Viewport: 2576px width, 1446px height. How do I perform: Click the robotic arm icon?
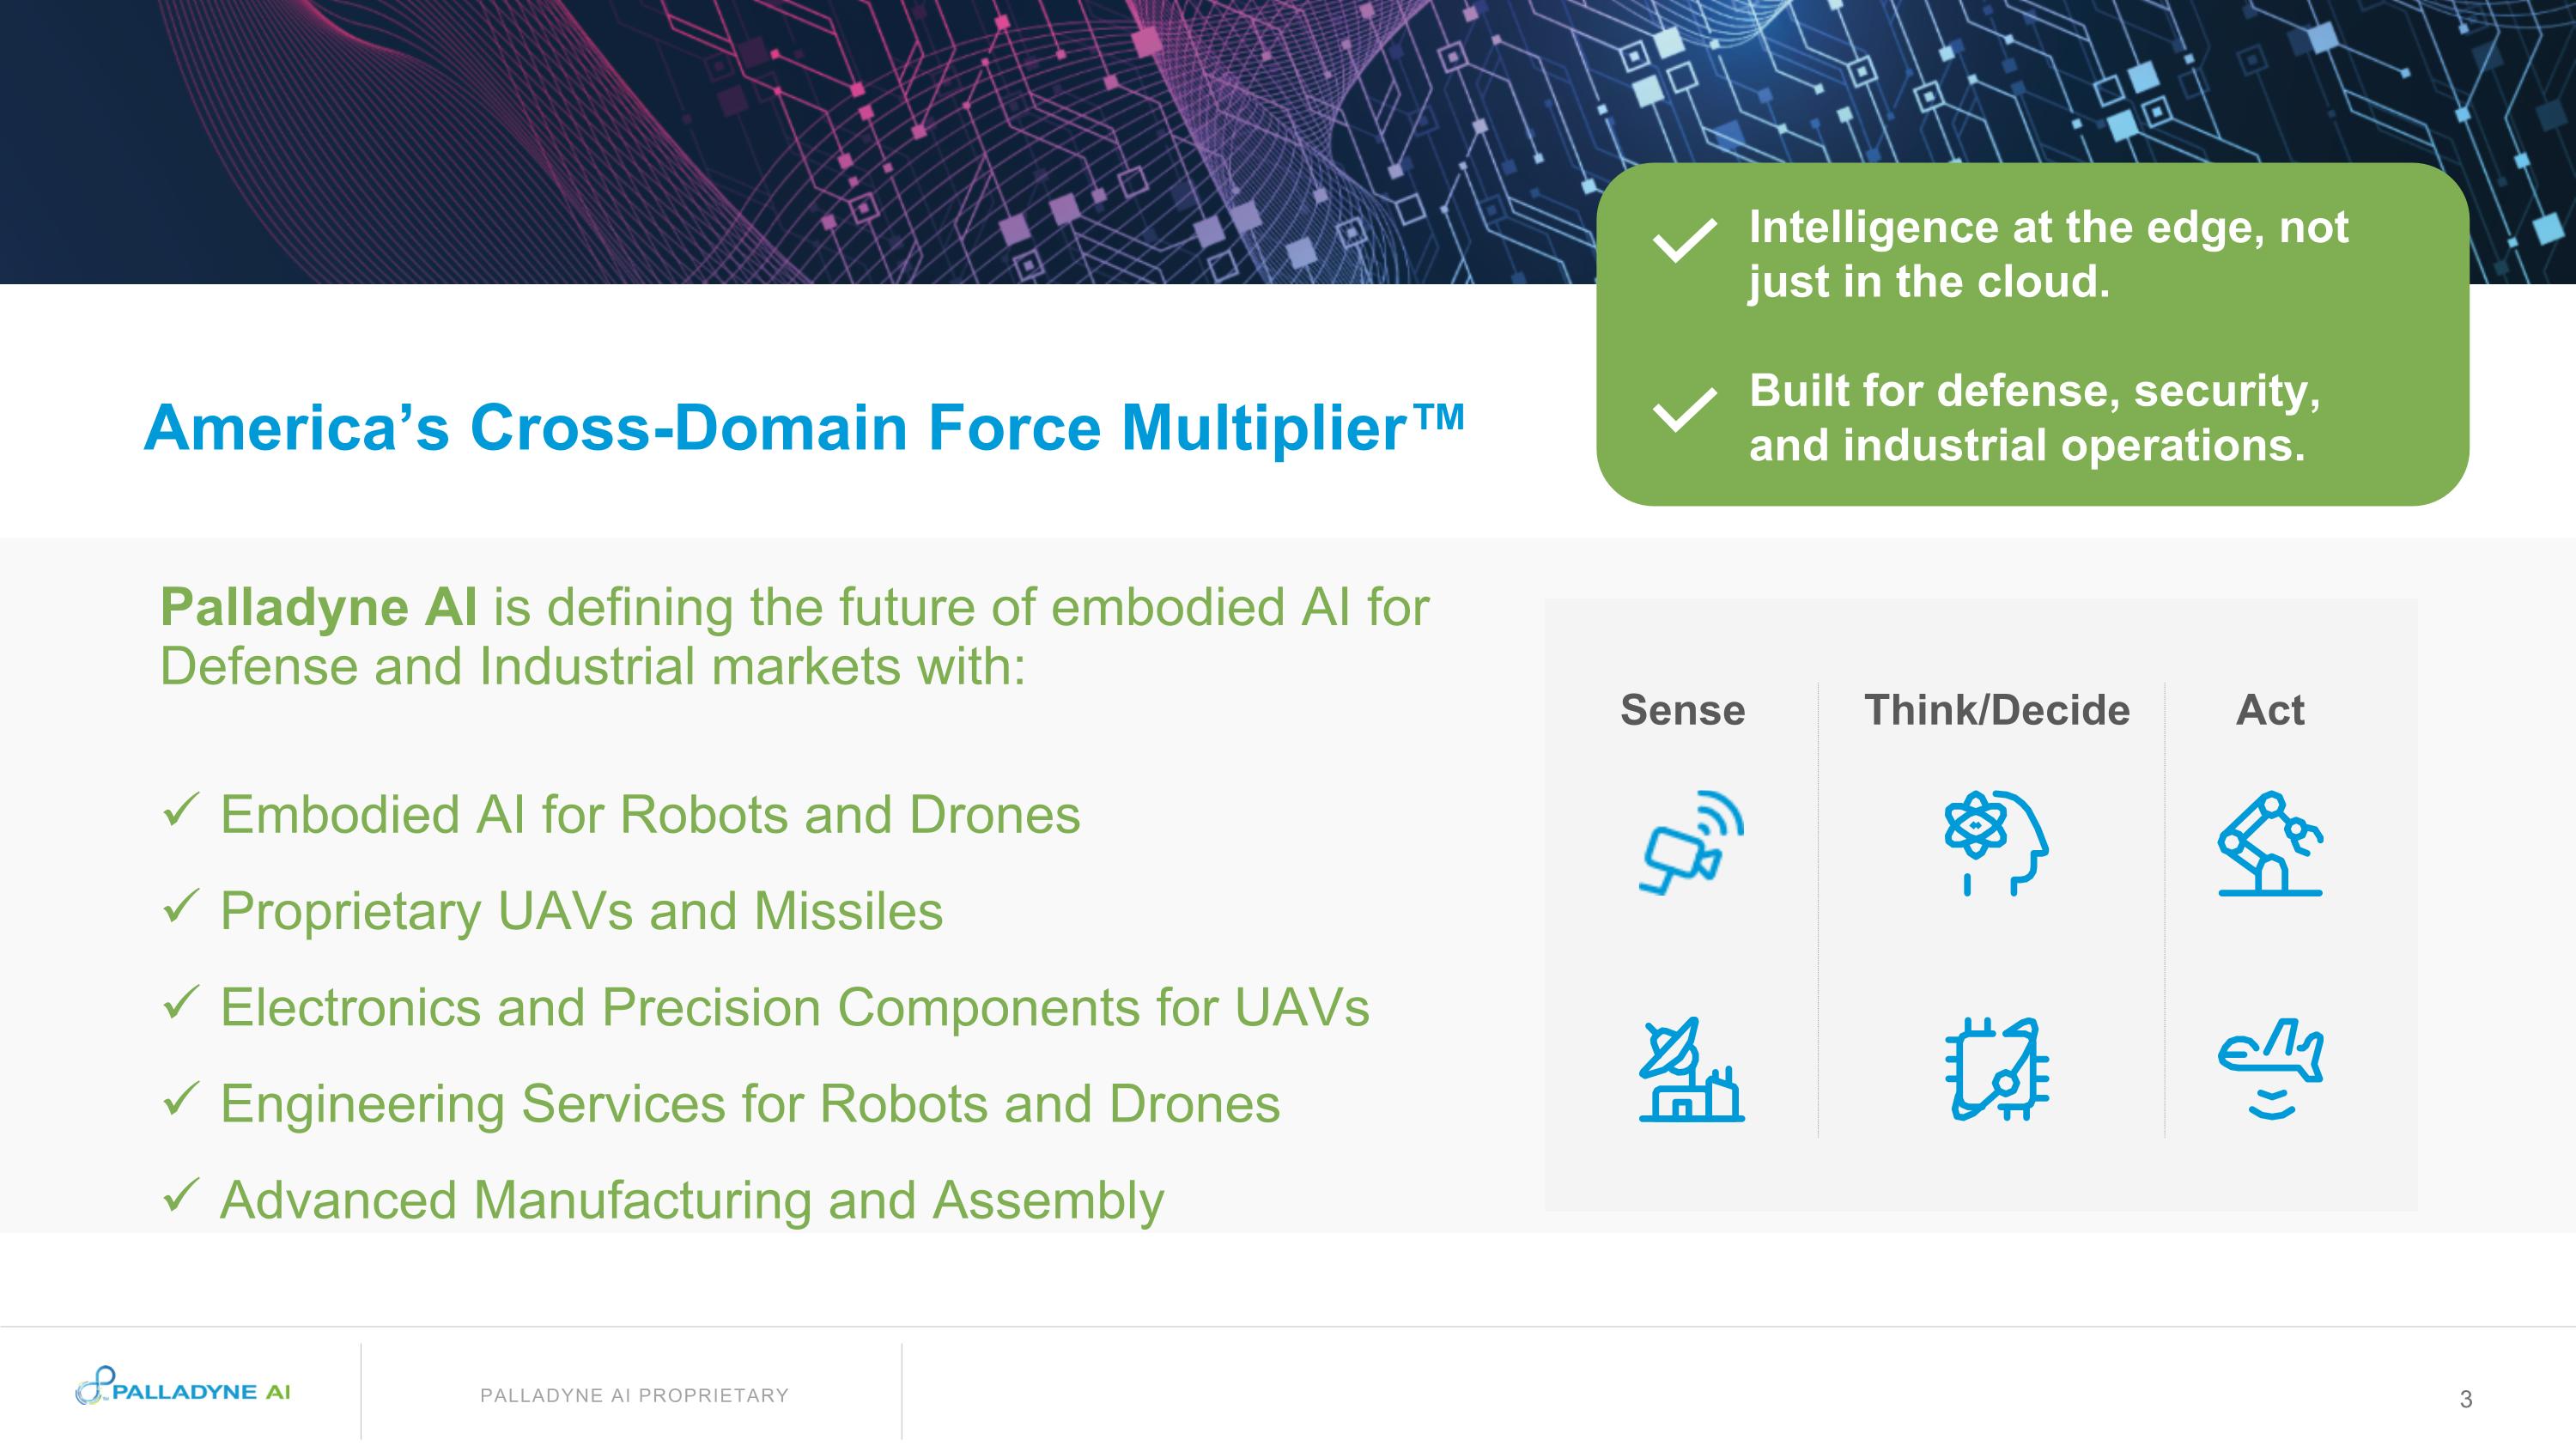pyautogui.click(x=2270, y=843)
